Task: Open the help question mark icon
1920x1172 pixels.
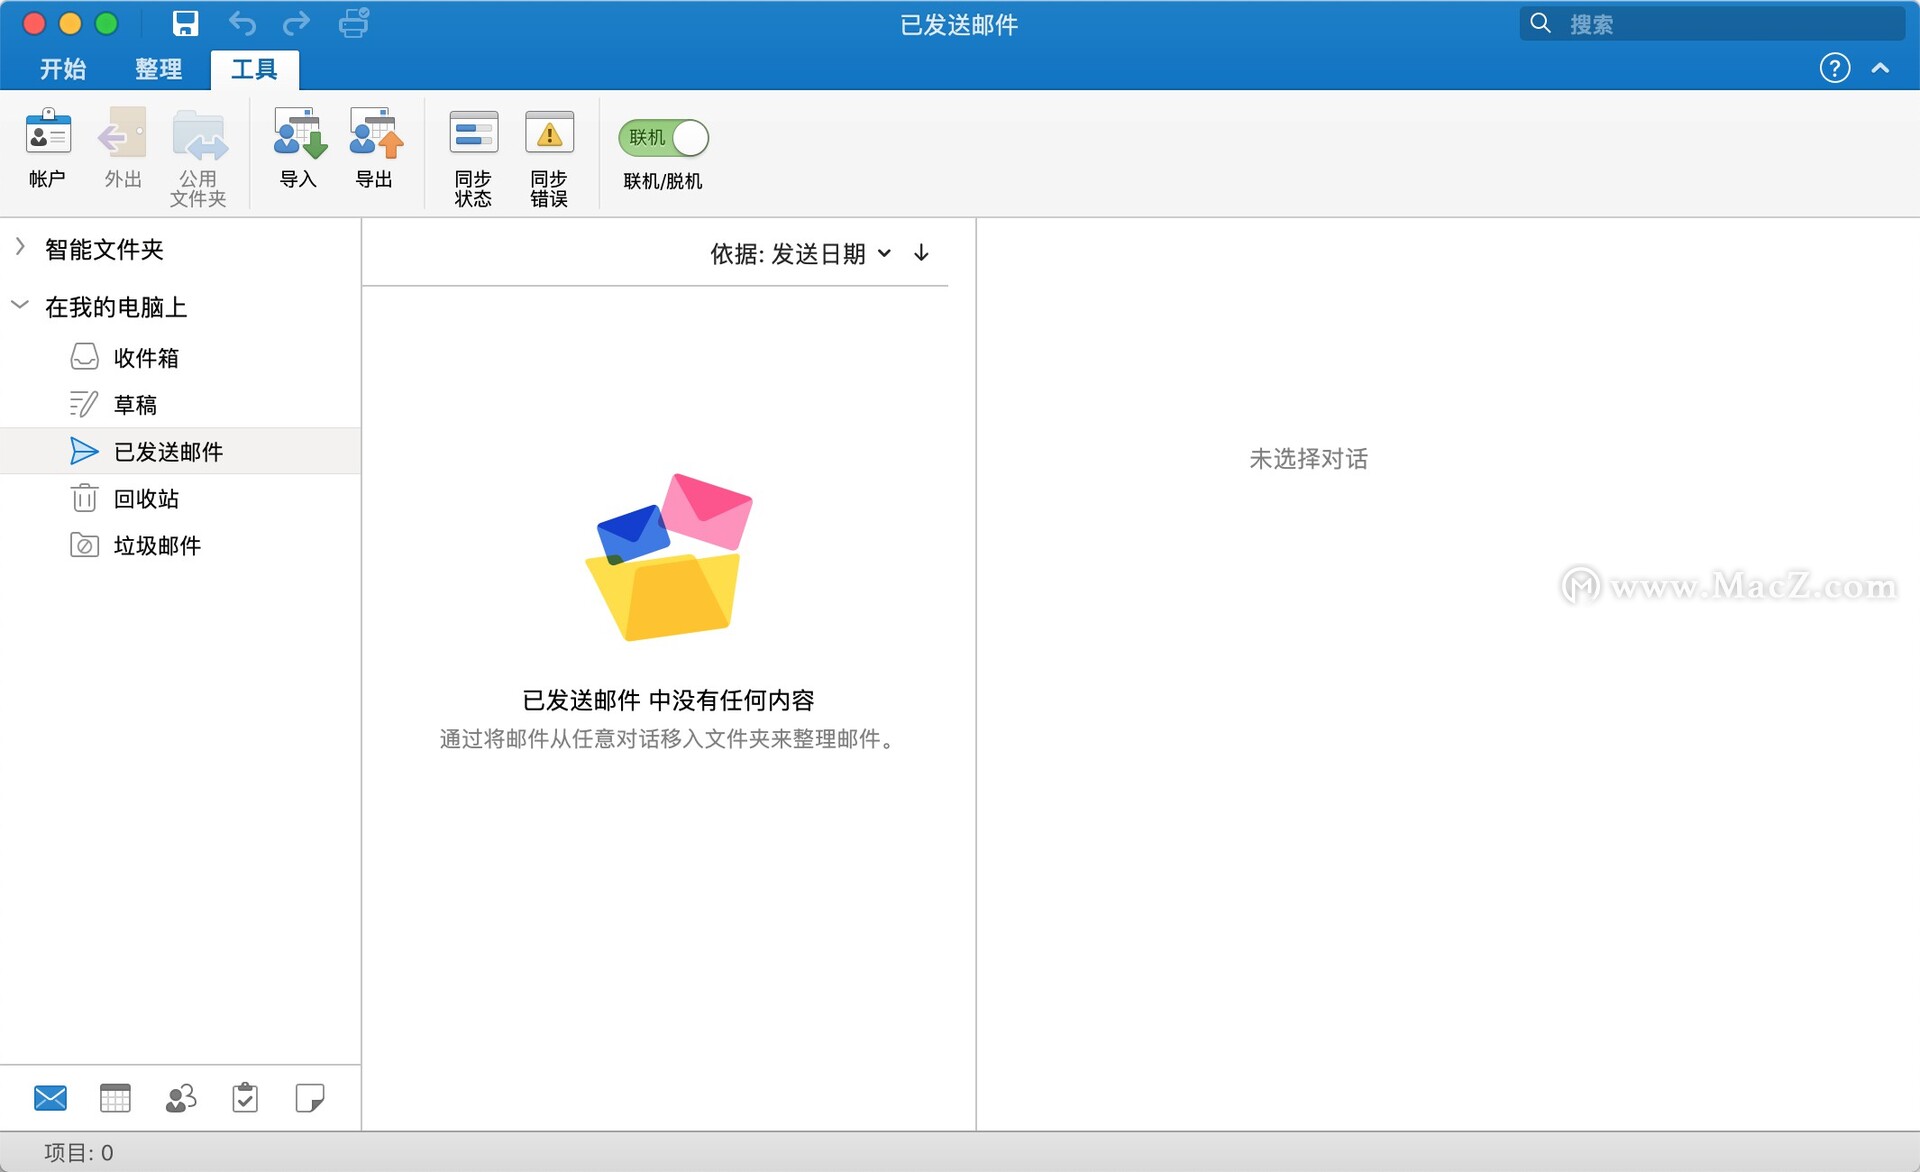Action: [x=1834, y=68]
